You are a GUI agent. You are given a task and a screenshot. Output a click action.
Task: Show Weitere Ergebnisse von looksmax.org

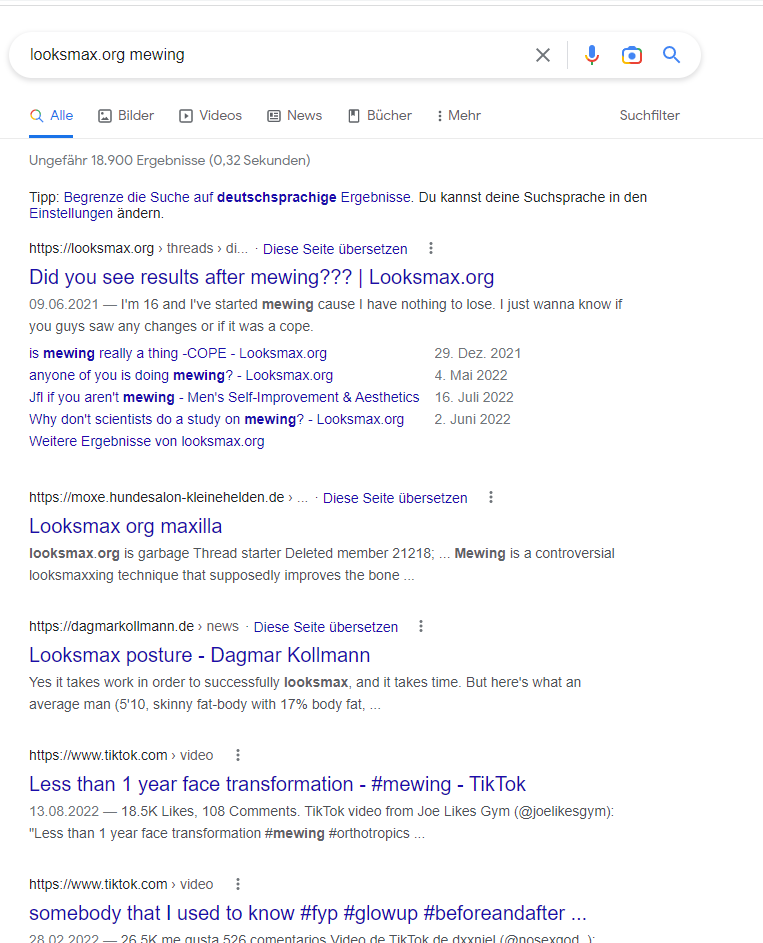pyautogui.click(x=147, y=441)
